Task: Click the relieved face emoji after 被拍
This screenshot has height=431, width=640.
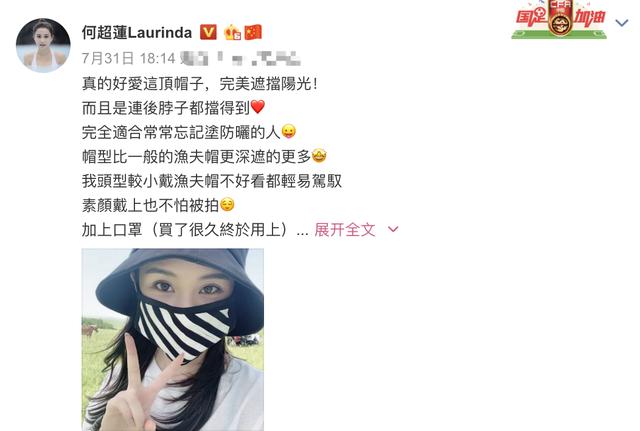Action: (227, 204)
